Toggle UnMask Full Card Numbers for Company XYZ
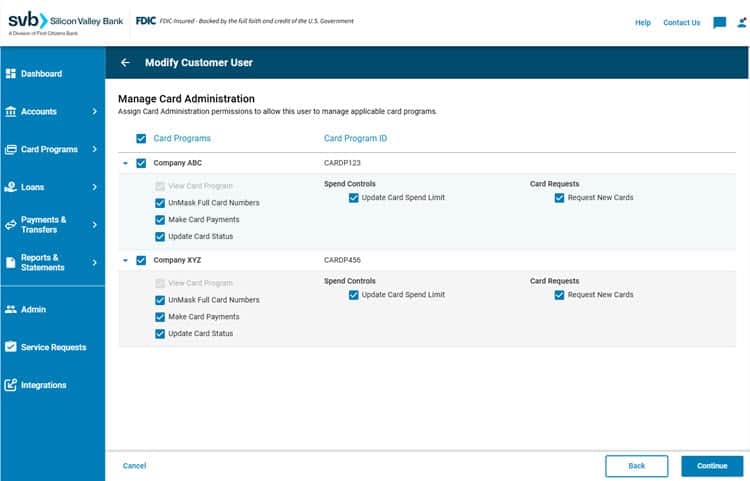 [x=160, y=300]
